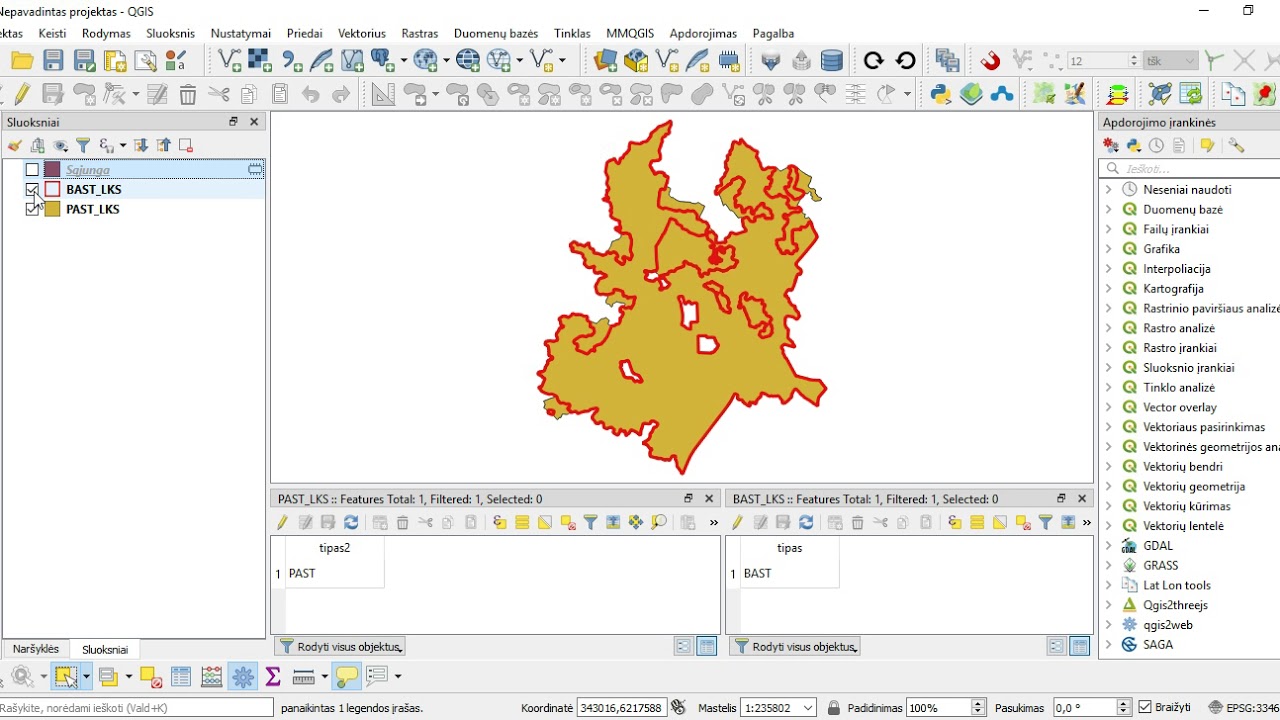
Task: Click the BAST_LKS red outline swatch
Action: click(52, 189)
